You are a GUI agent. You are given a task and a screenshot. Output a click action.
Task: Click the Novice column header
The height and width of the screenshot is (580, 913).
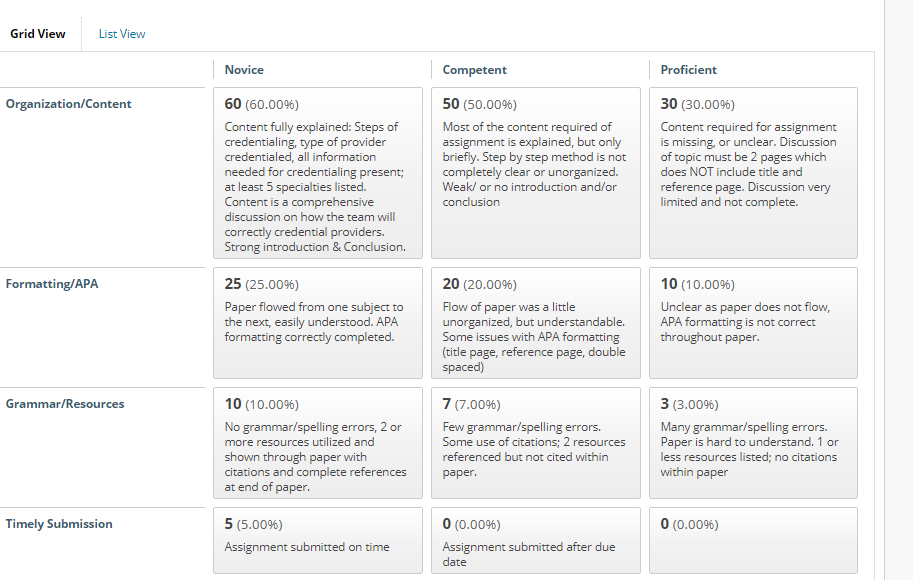244,70
